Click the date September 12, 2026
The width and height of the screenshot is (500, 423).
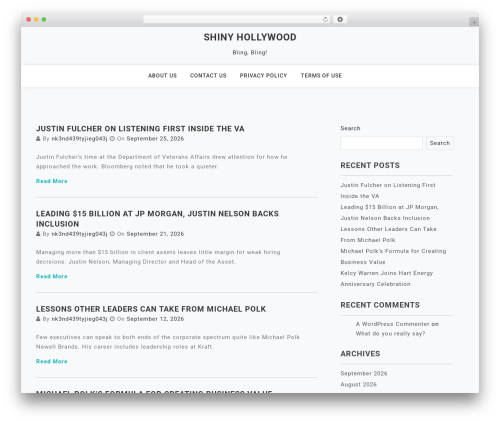click(x=155, y=319)
